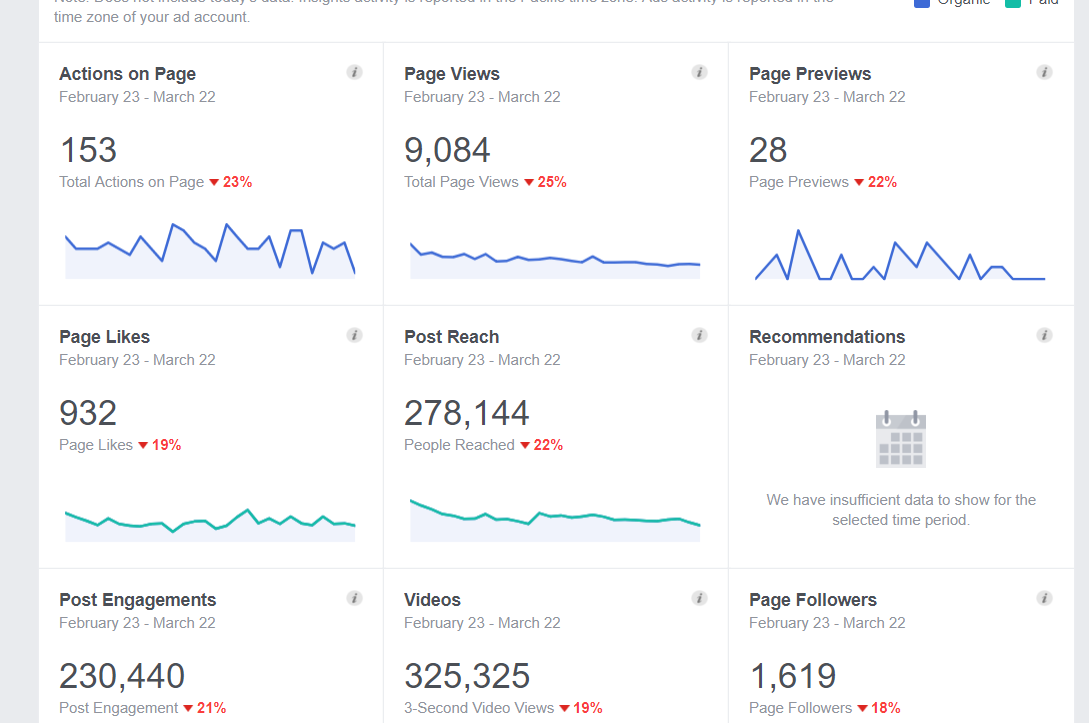Screen dimensions: 1089x723
Task: Open info icon on Page Followers card
Action: [1045, 598]
